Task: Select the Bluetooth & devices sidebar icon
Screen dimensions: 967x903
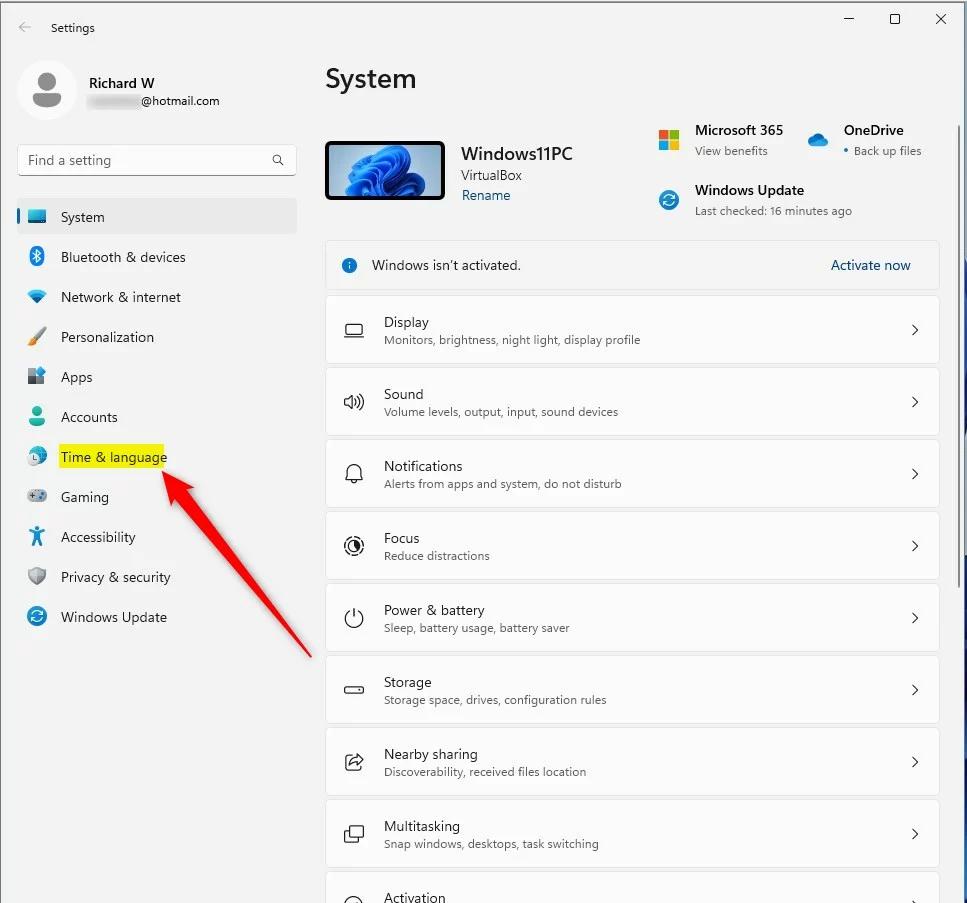Action: pos(37,257)
